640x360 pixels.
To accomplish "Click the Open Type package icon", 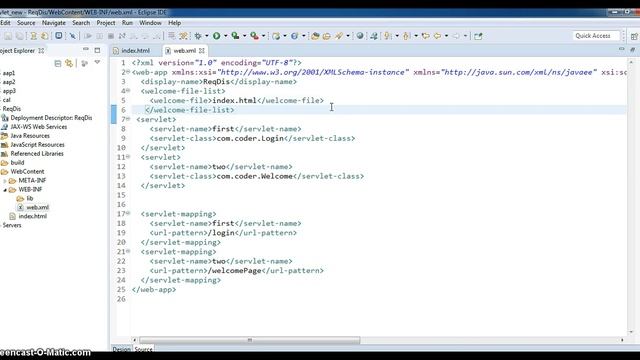I will (x=315, y=36).
